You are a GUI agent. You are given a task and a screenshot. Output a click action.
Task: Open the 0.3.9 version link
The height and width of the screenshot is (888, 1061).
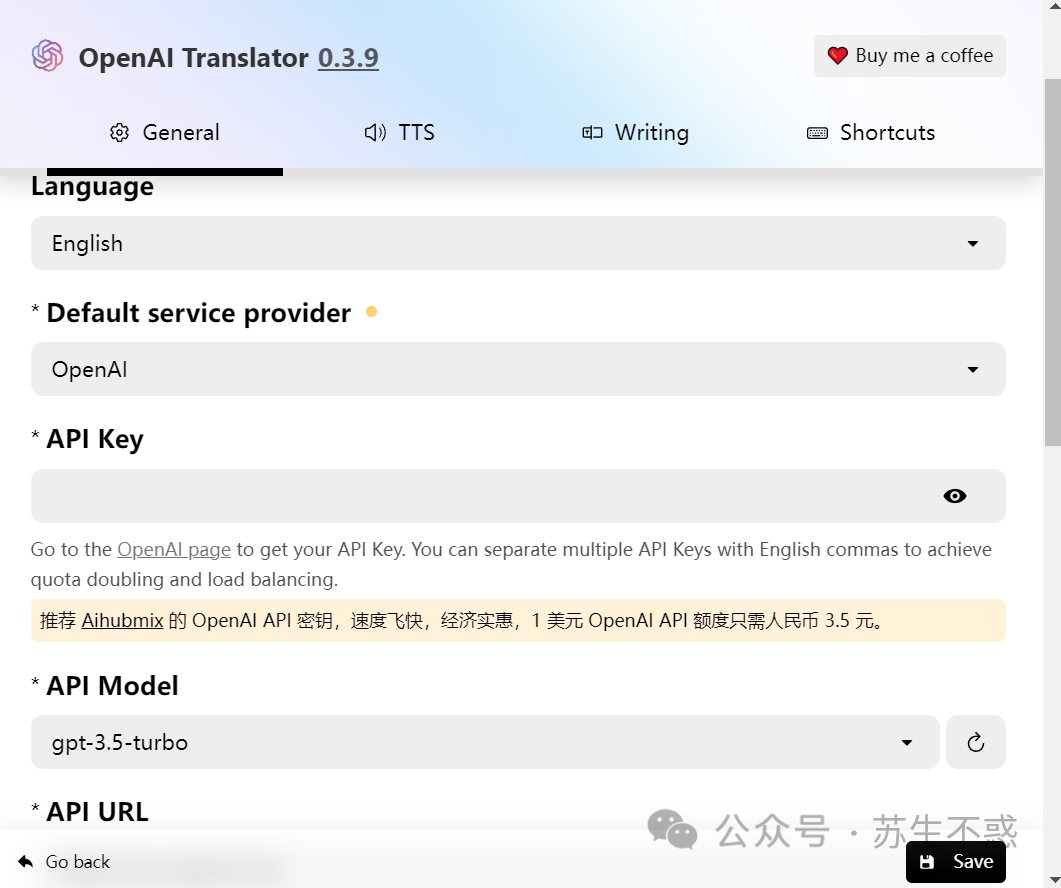348,58
